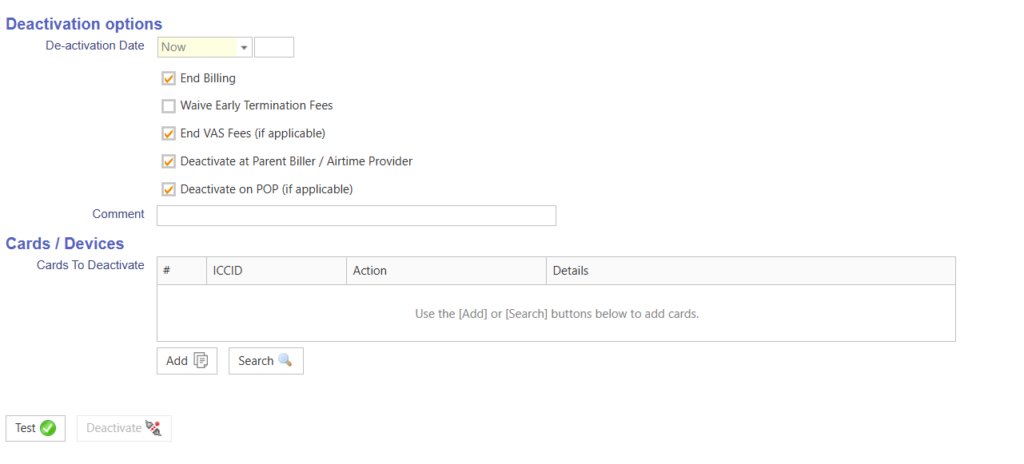Enable Waive Early Termination Fees
This screenshot has width=1024, height=464.
(x=169, y=106)
